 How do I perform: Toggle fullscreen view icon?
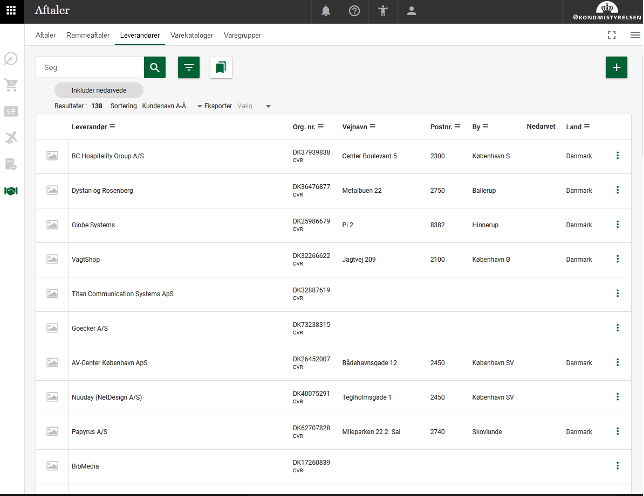(x=612, y=35)
